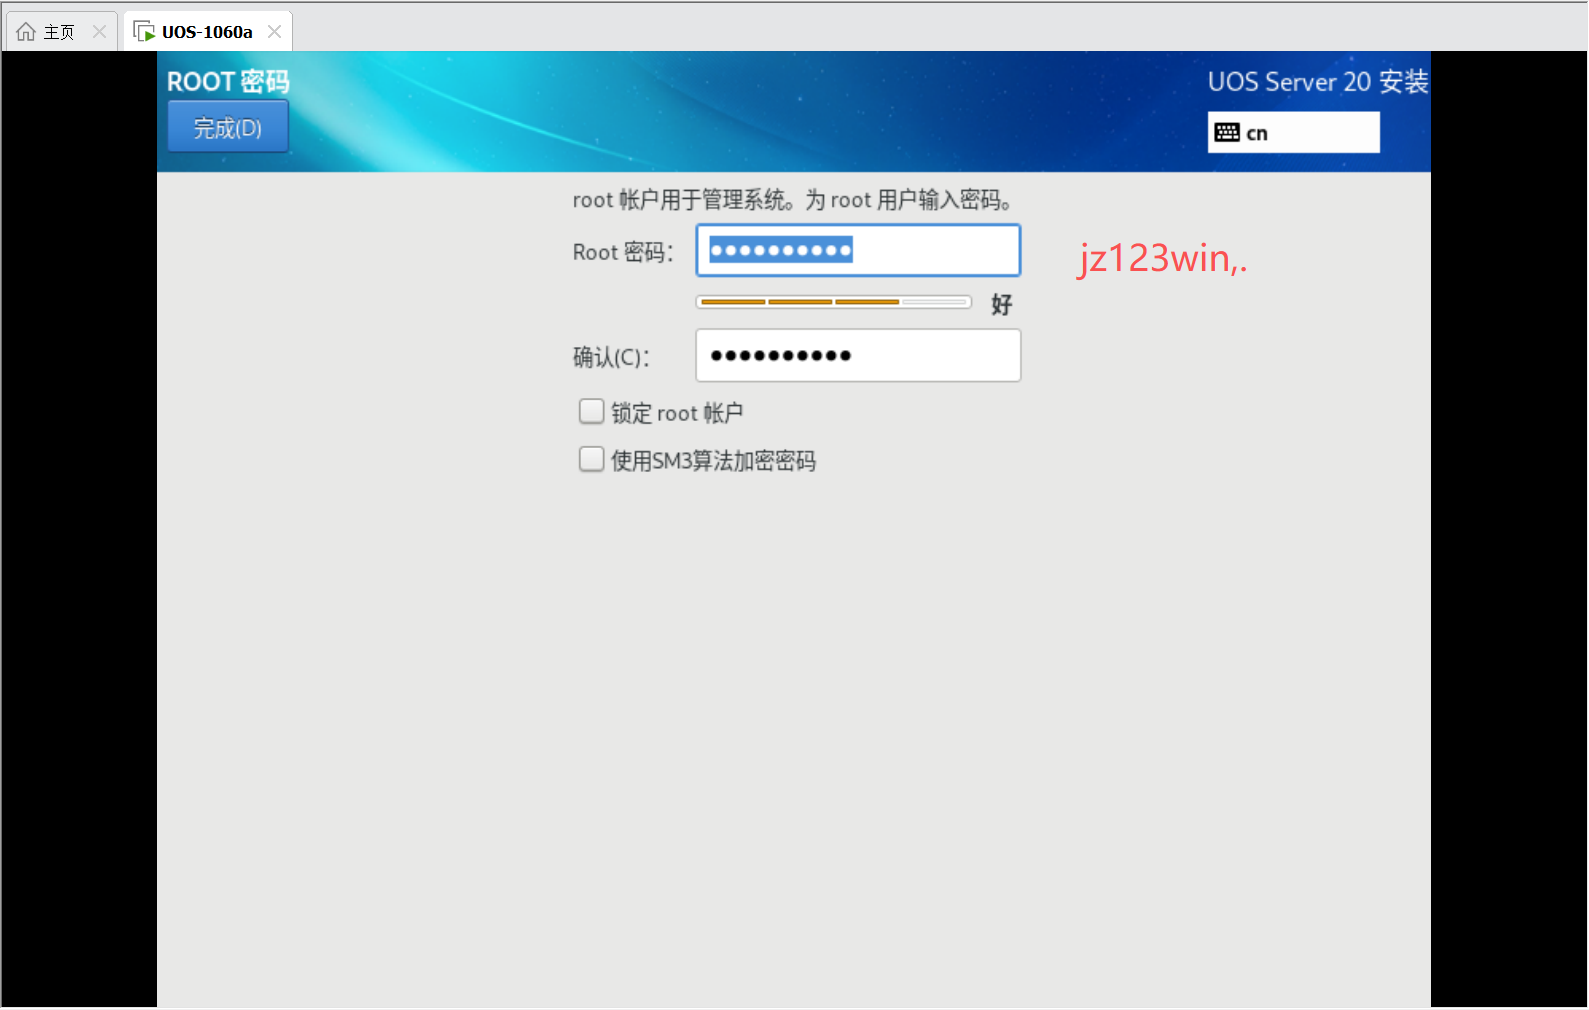Close the UOS-1060a tab
This screenshot has width=1589, height=1010.
(x=274, y=32)
